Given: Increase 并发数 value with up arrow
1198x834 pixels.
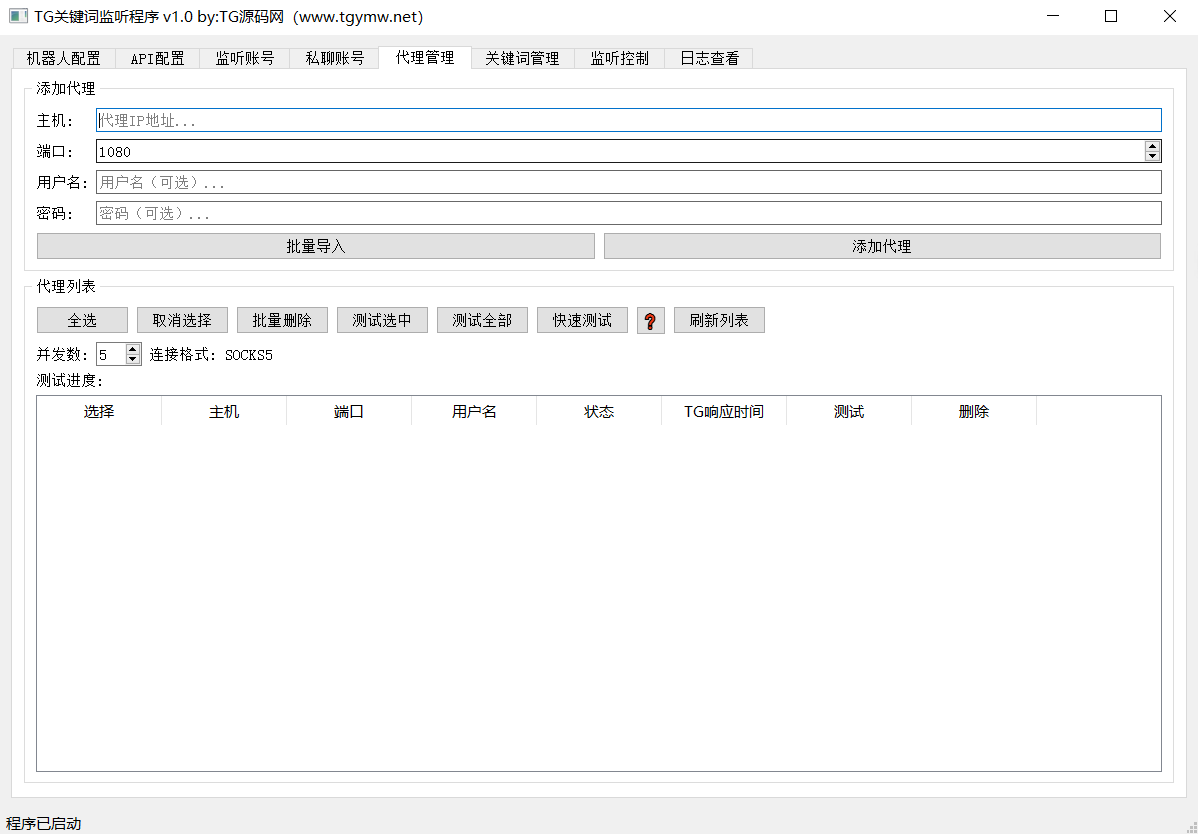Looking at the screenshot, I should coord(132,349).
